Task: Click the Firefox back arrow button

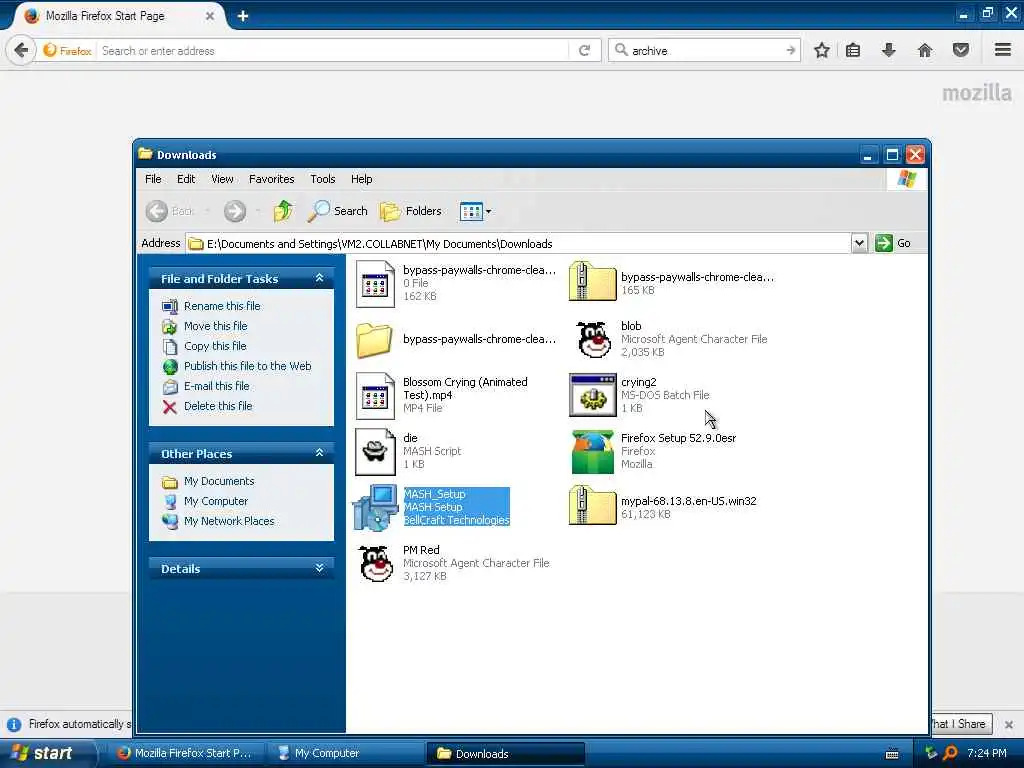Action: pyautogui.click(x=21, y=50)
